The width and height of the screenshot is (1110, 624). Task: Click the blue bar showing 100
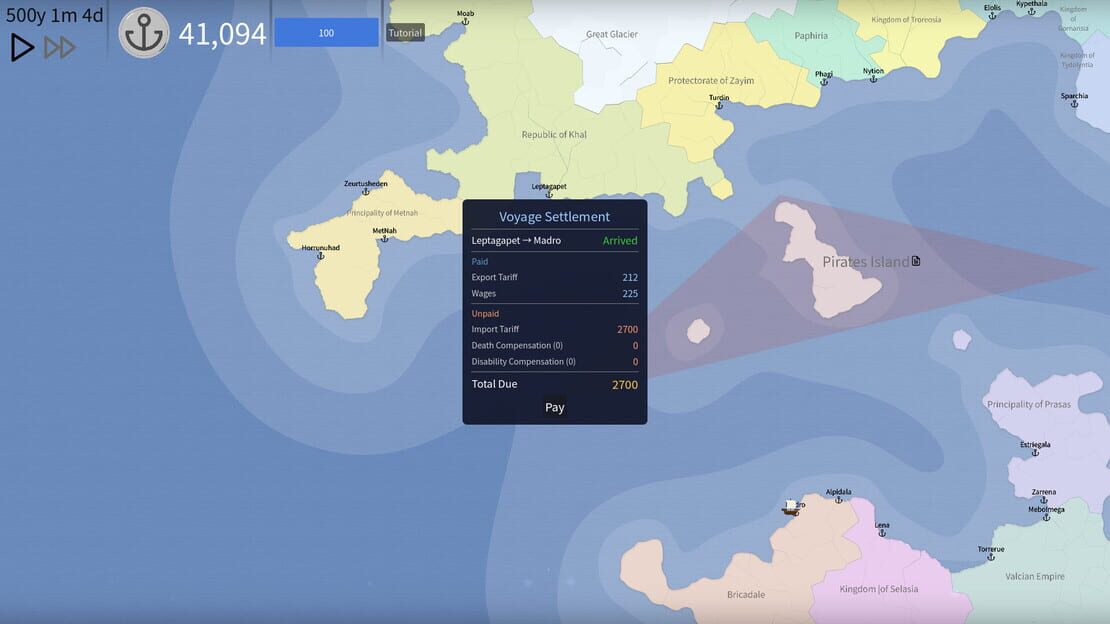coord(326,33)
